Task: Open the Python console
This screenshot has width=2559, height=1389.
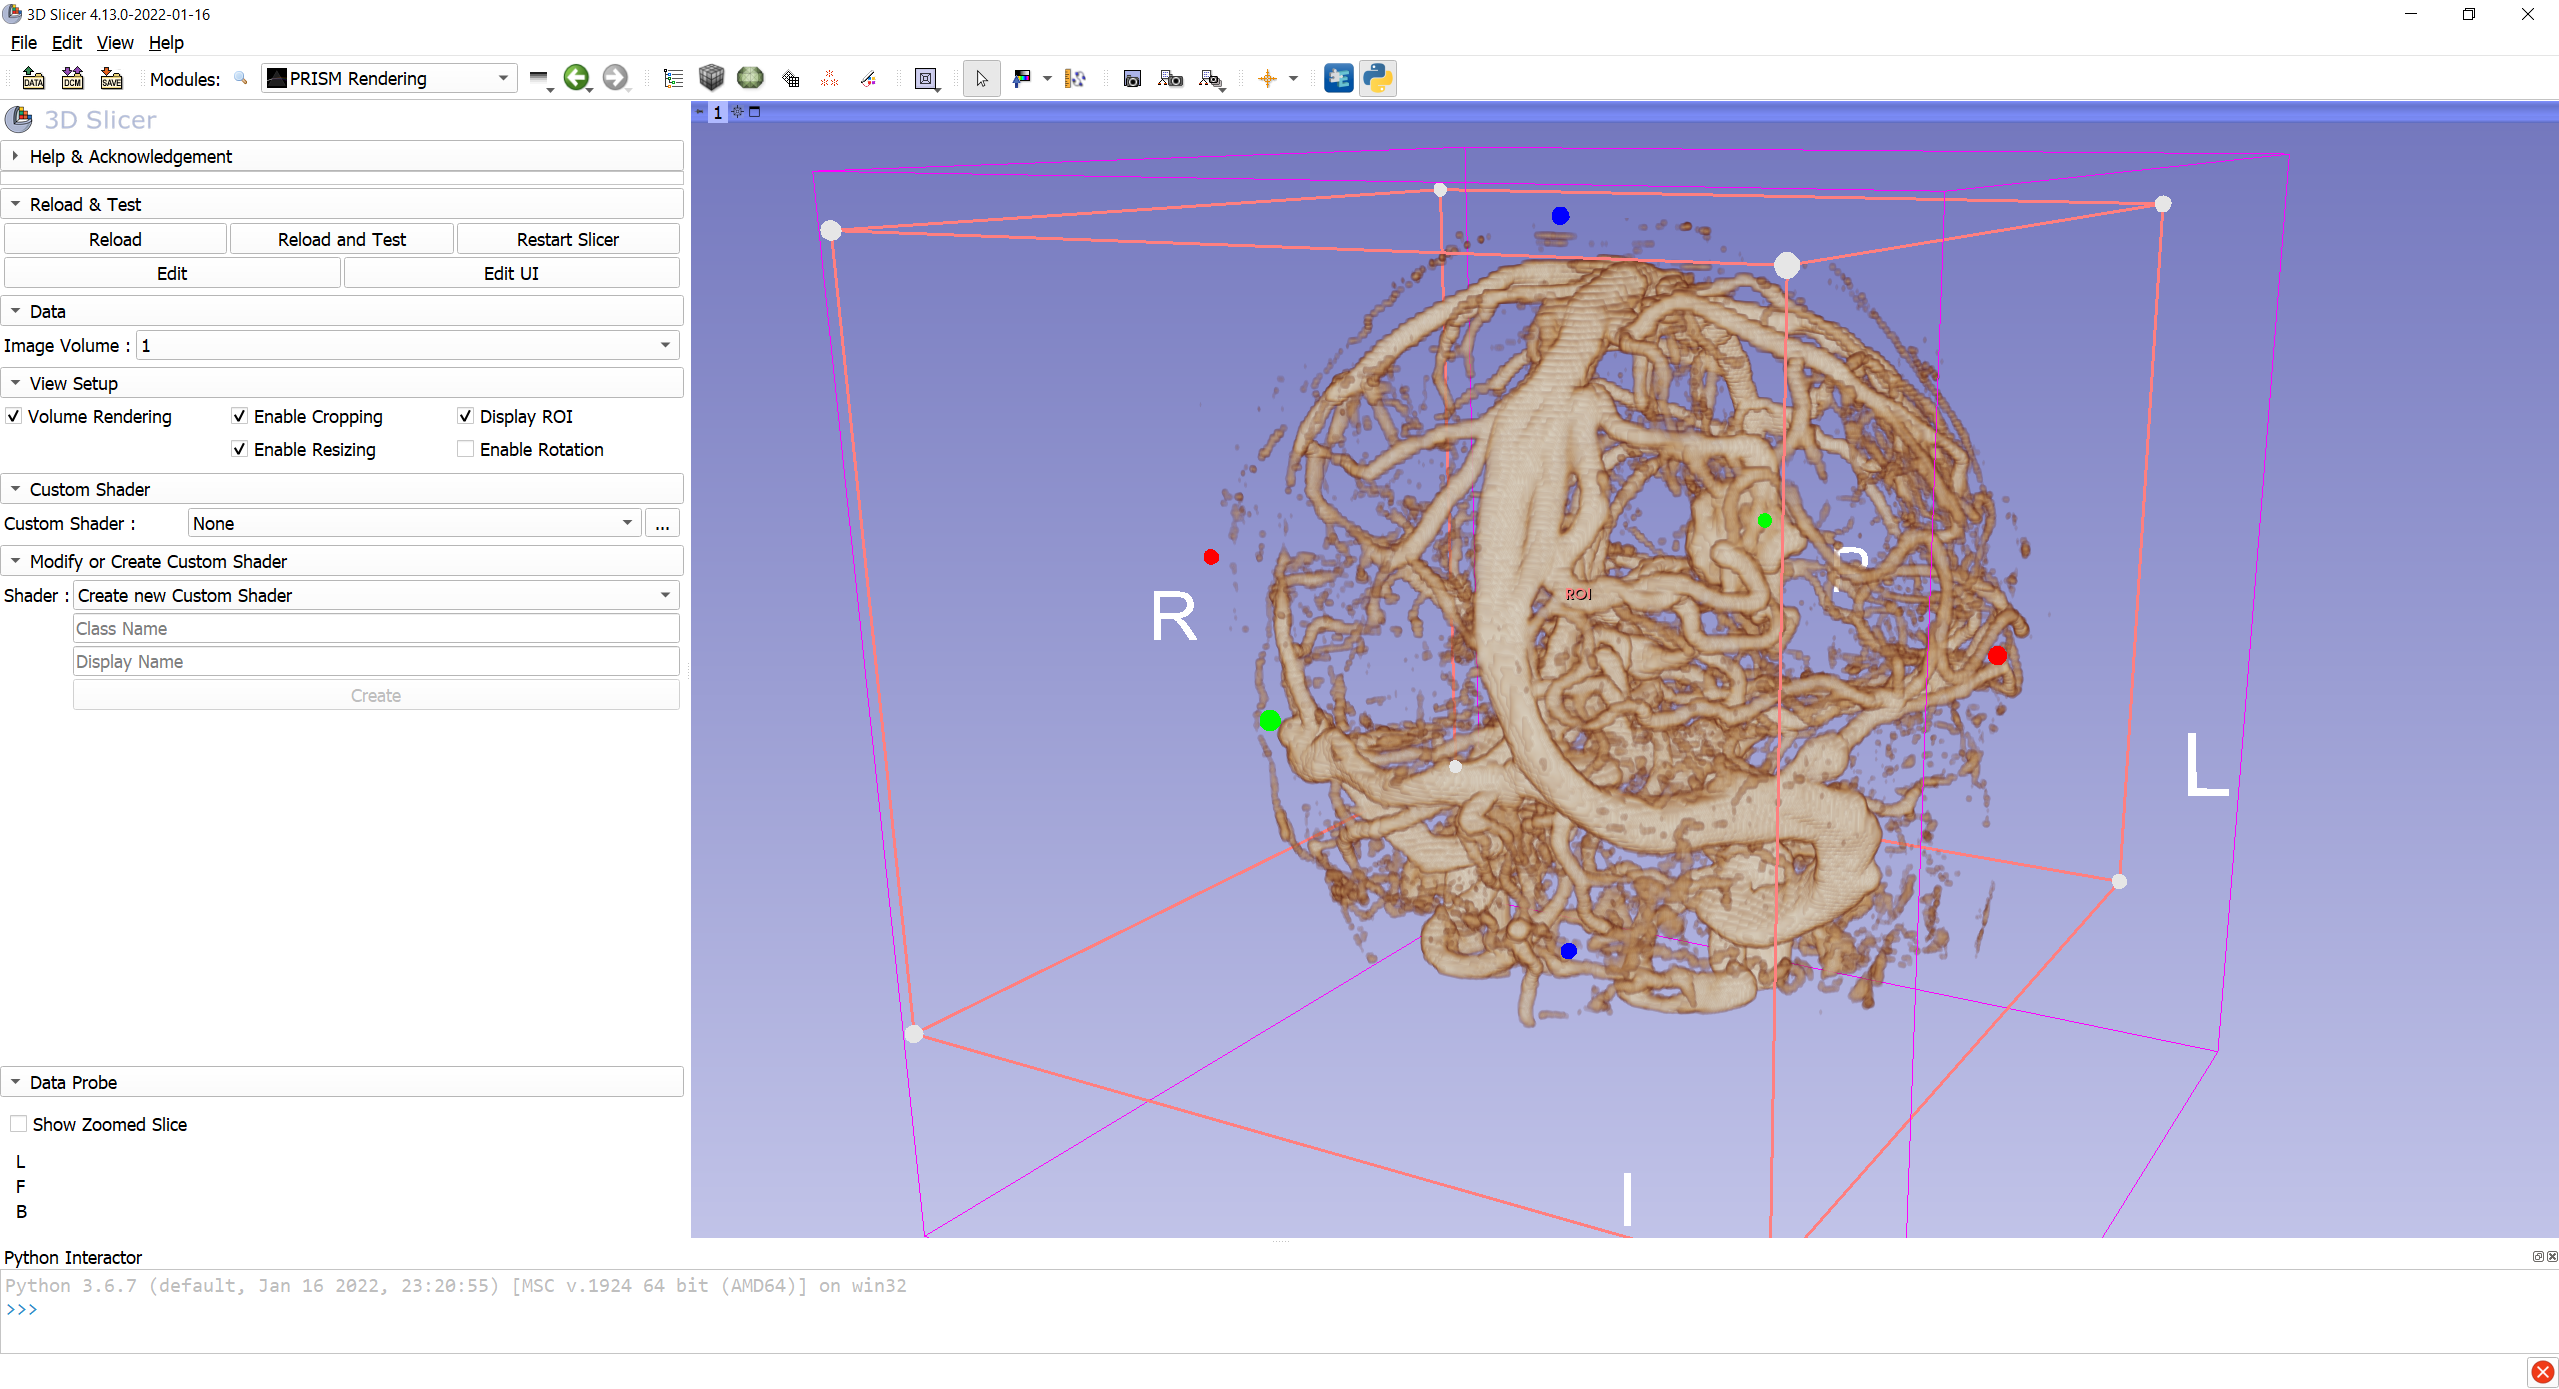Action: tap(1377, 78)
